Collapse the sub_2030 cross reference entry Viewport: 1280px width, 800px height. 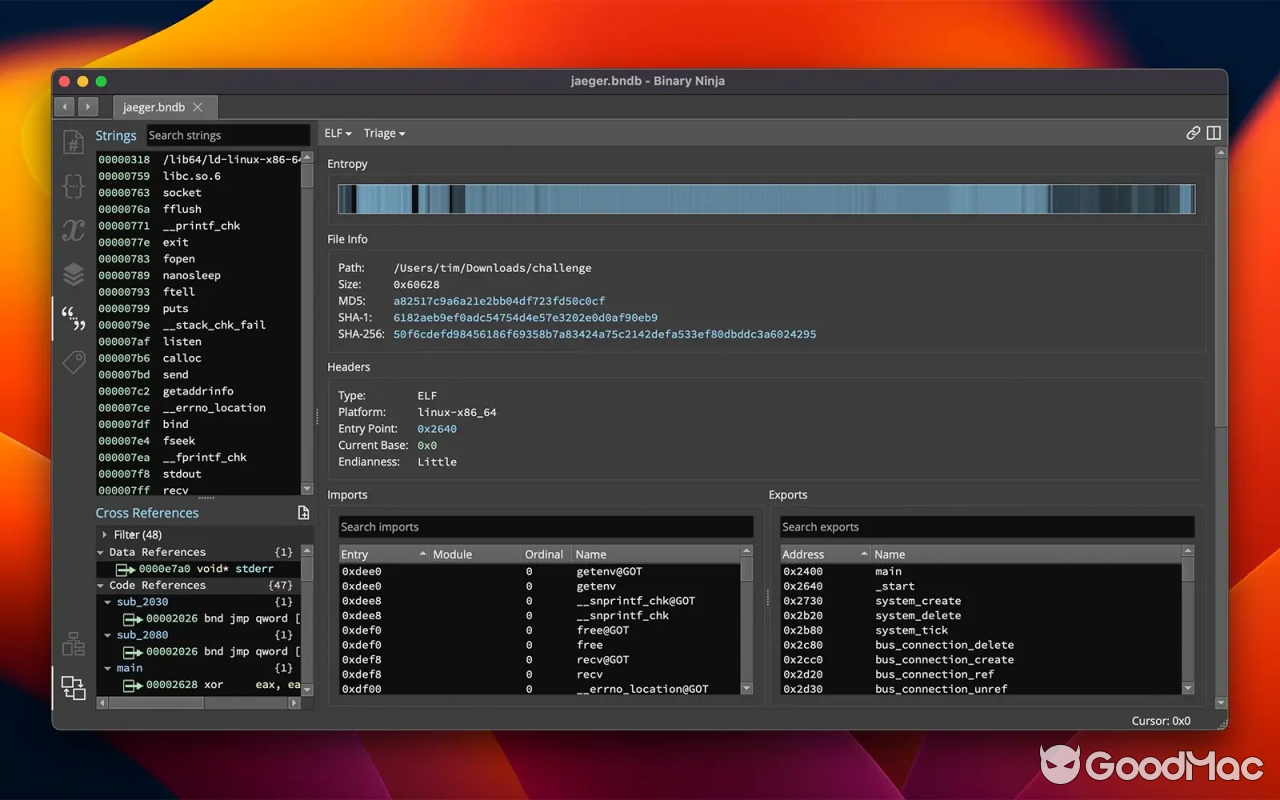coord(108,601)
